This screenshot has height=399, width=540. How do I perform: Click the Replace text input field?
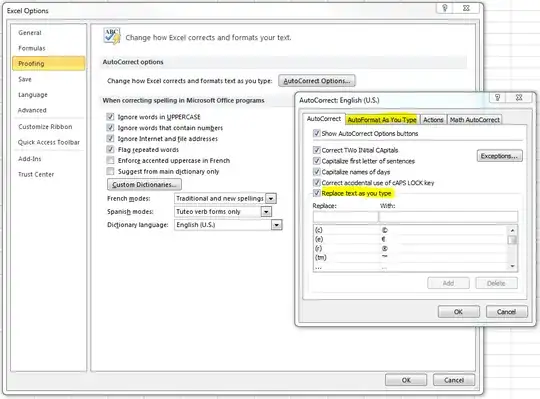(x=345, y=217)
